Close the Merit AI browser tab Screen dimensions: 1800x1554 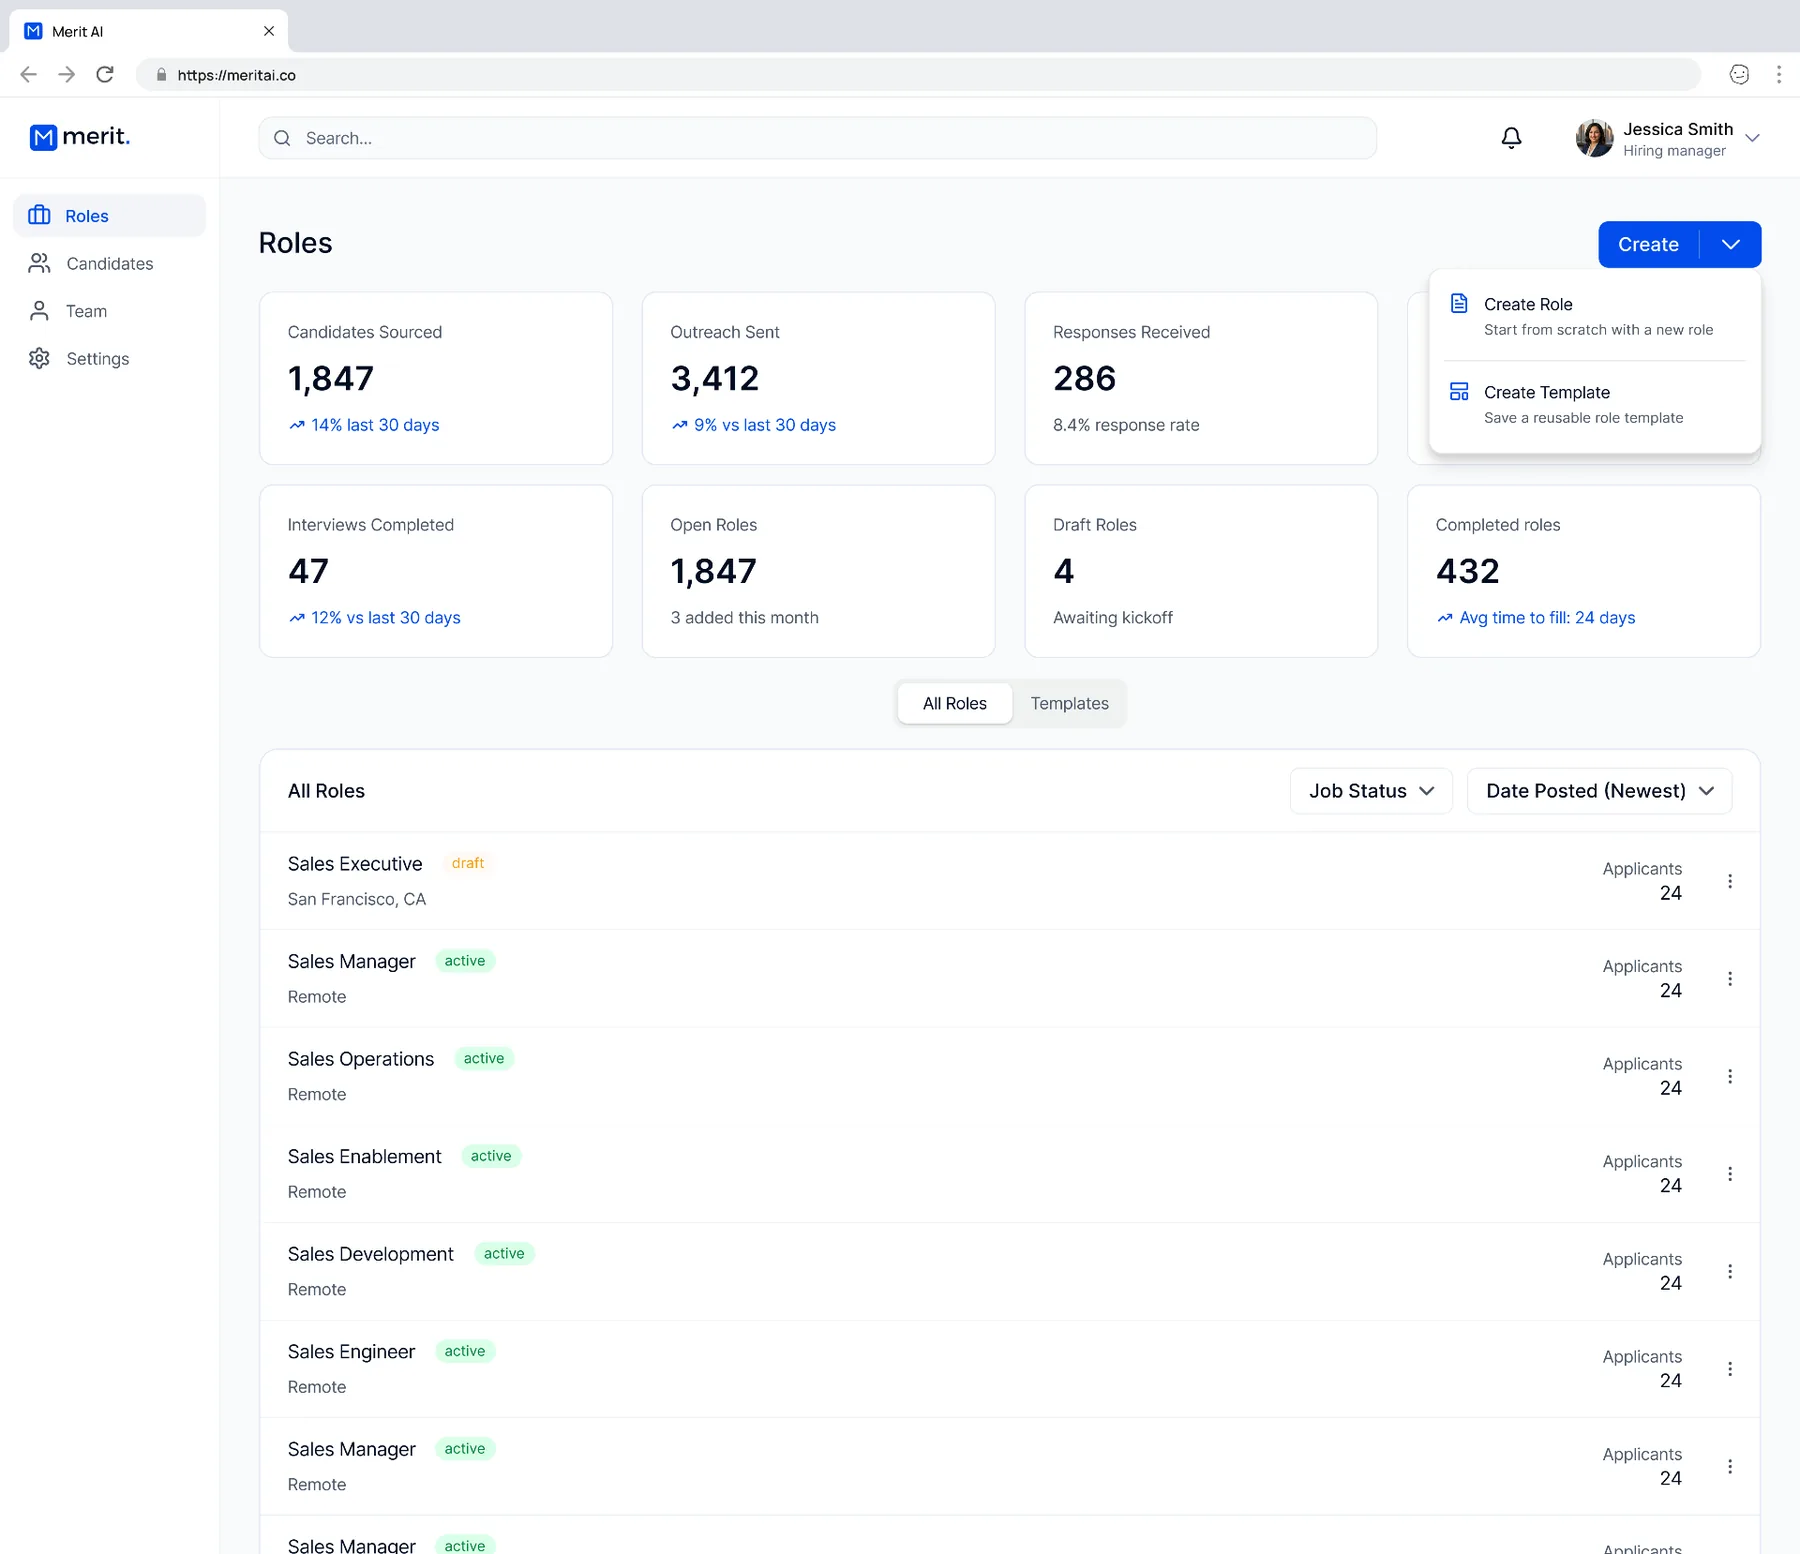[269, 31]
